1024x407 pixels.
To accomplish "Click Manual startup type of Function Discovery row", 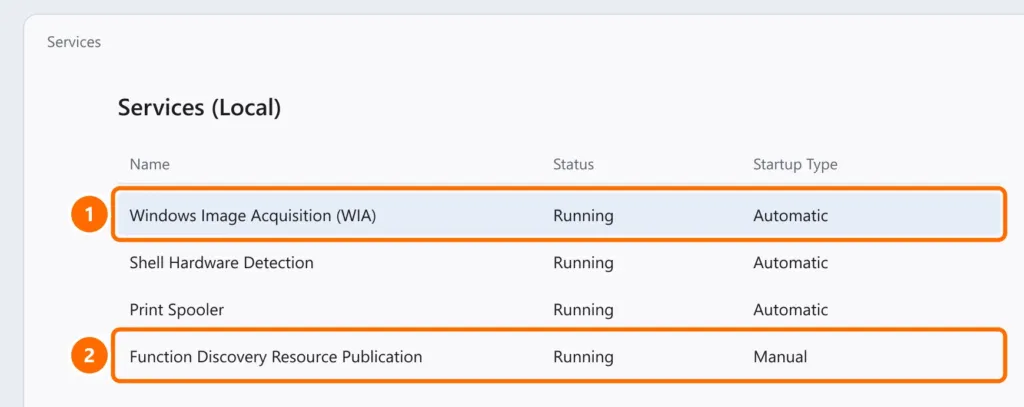I will pos(780,357).
